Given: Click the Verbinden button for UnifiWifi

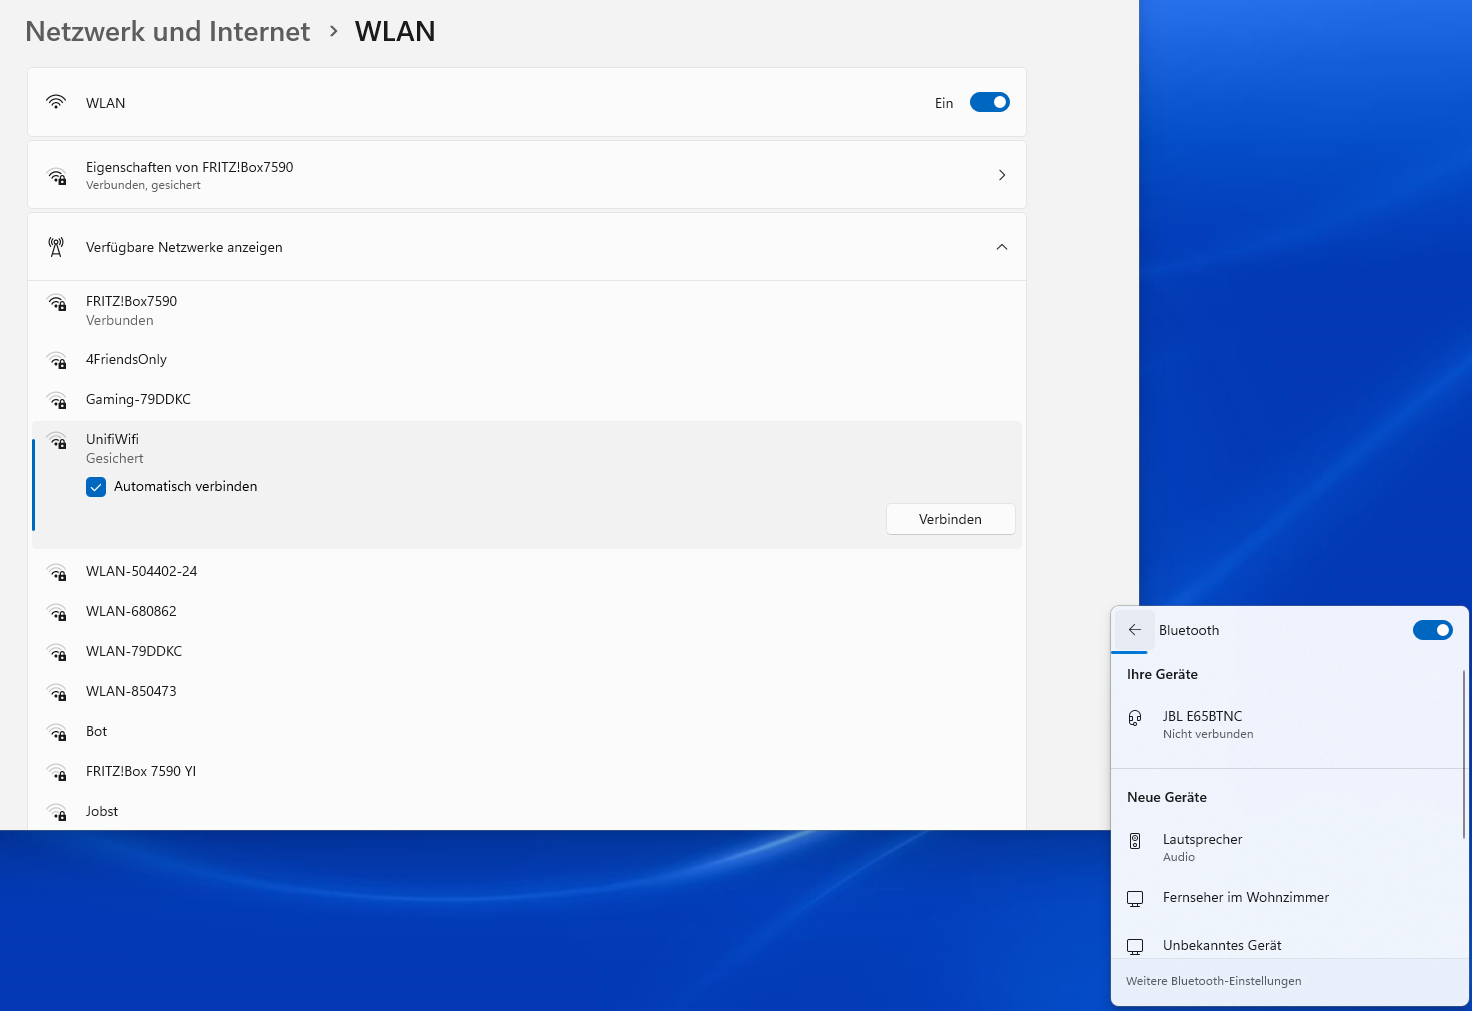Looking at the screenshot, I should click(x=950, y=519).
